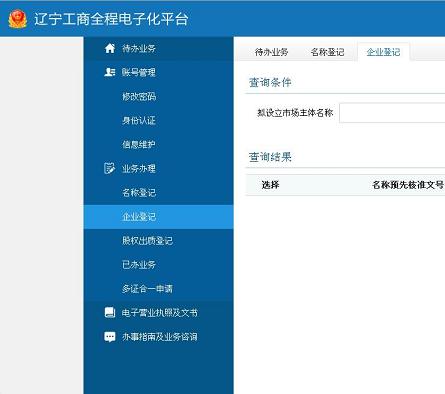This screenshot has height=394, width=445.
Task: Open 电子营业执照及文书 in sidebar
Action: coord(159,313)
